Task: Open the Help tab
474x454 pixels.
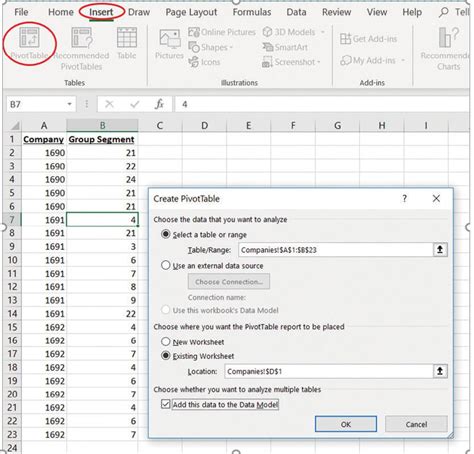Action: tap(412, 12)
